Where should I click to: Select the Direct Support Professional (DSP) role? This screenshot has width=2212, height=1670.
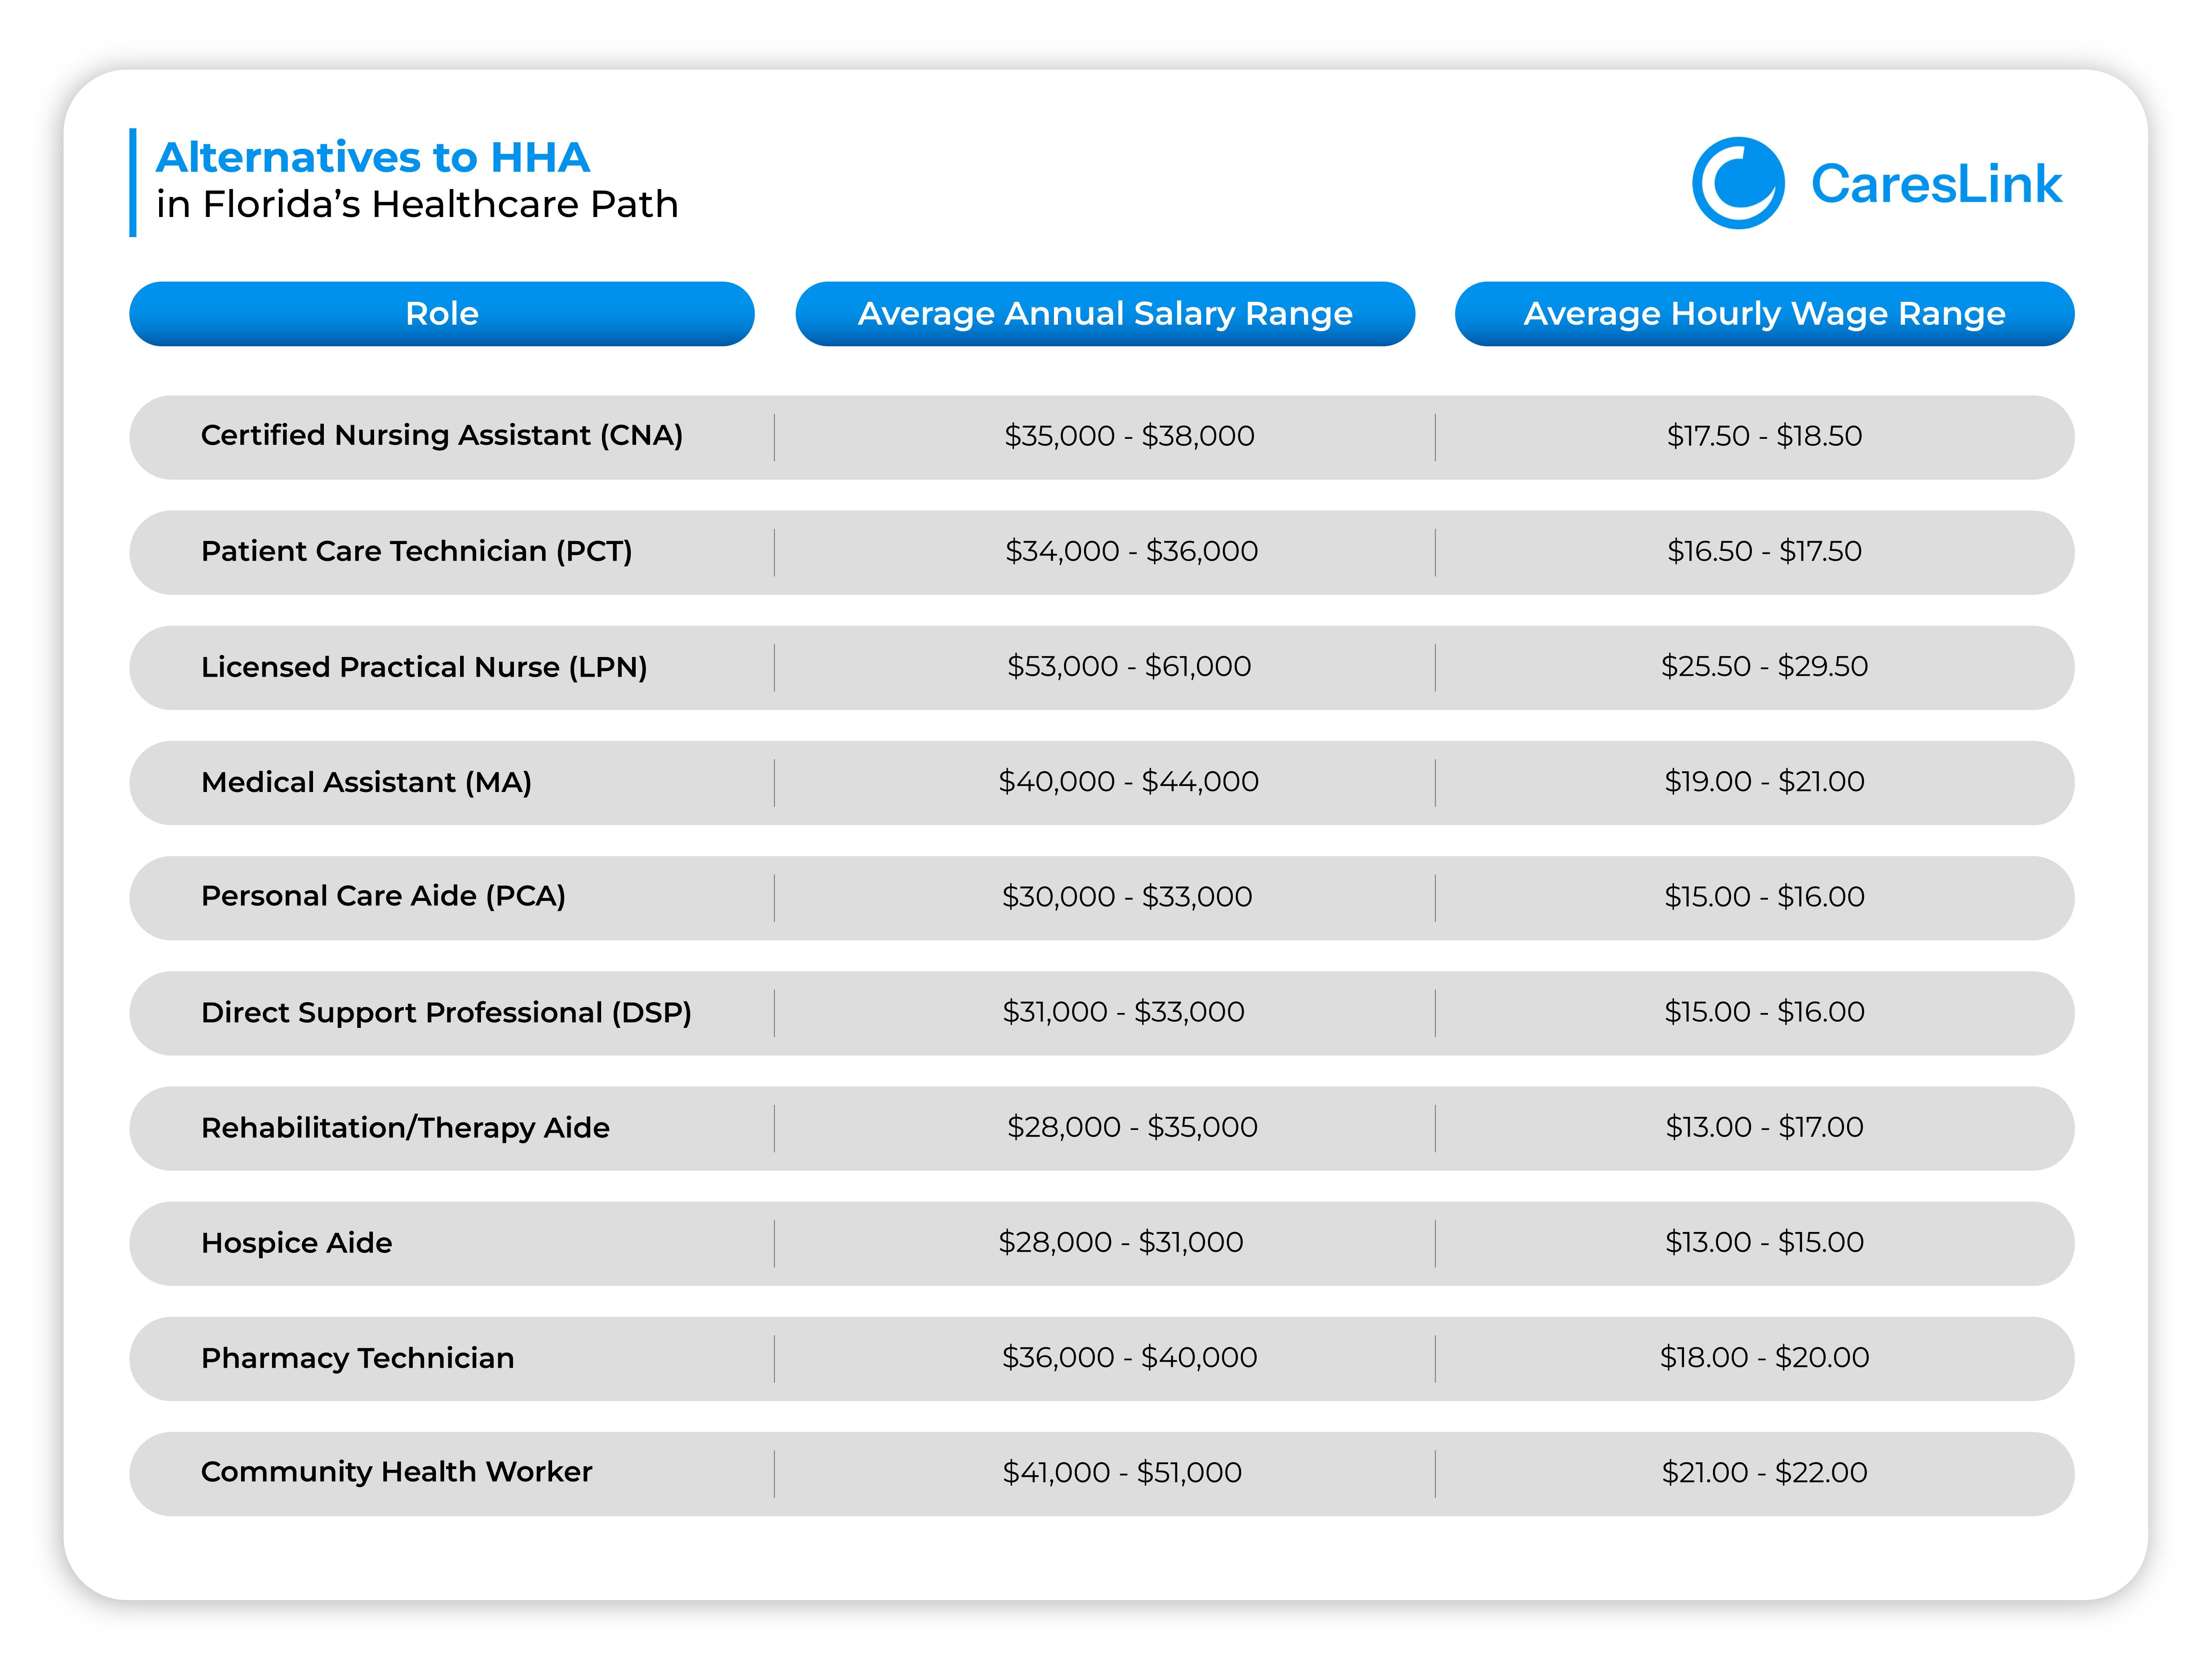[446, 1013]
